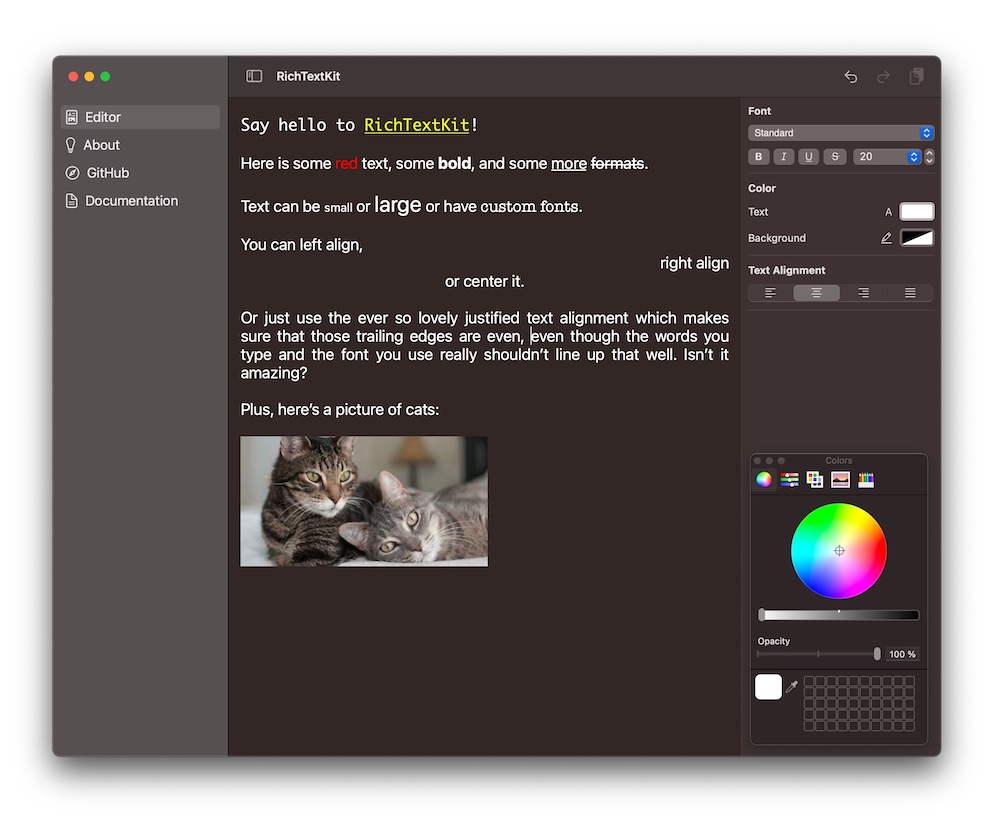The image size is (1000, 833).
Task: Click the RichTextKit window title
Action: coord(308,77)
